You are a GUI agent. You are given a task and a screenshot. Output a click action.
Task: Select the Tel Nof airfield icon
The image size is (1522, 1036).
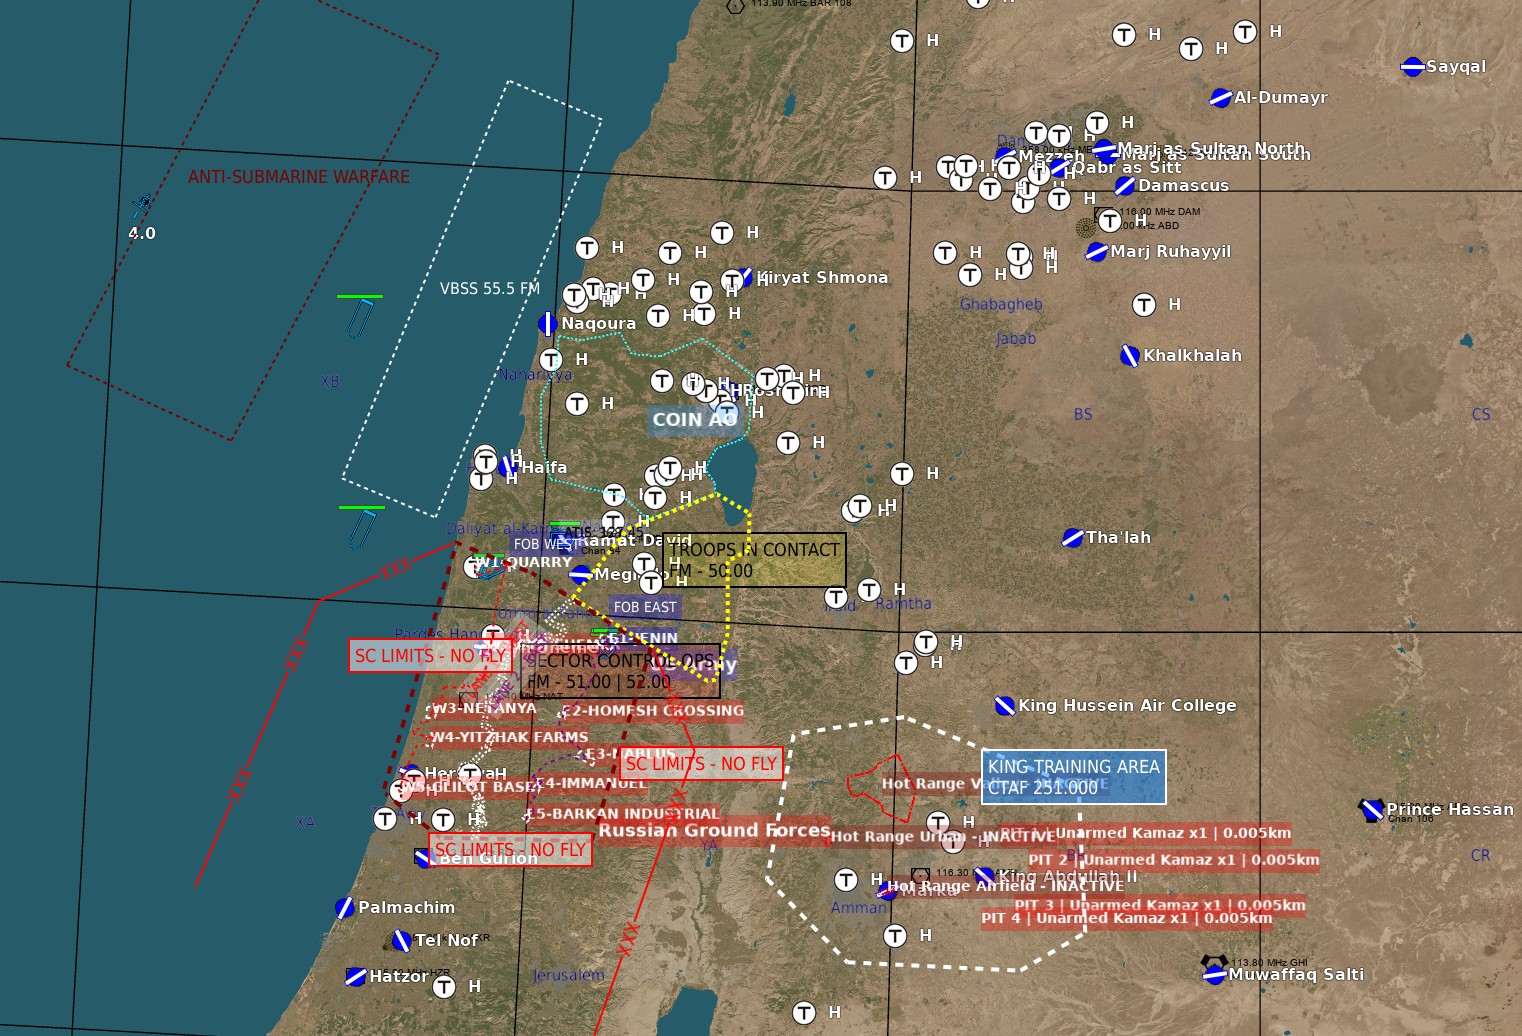(x=401, y=941)
